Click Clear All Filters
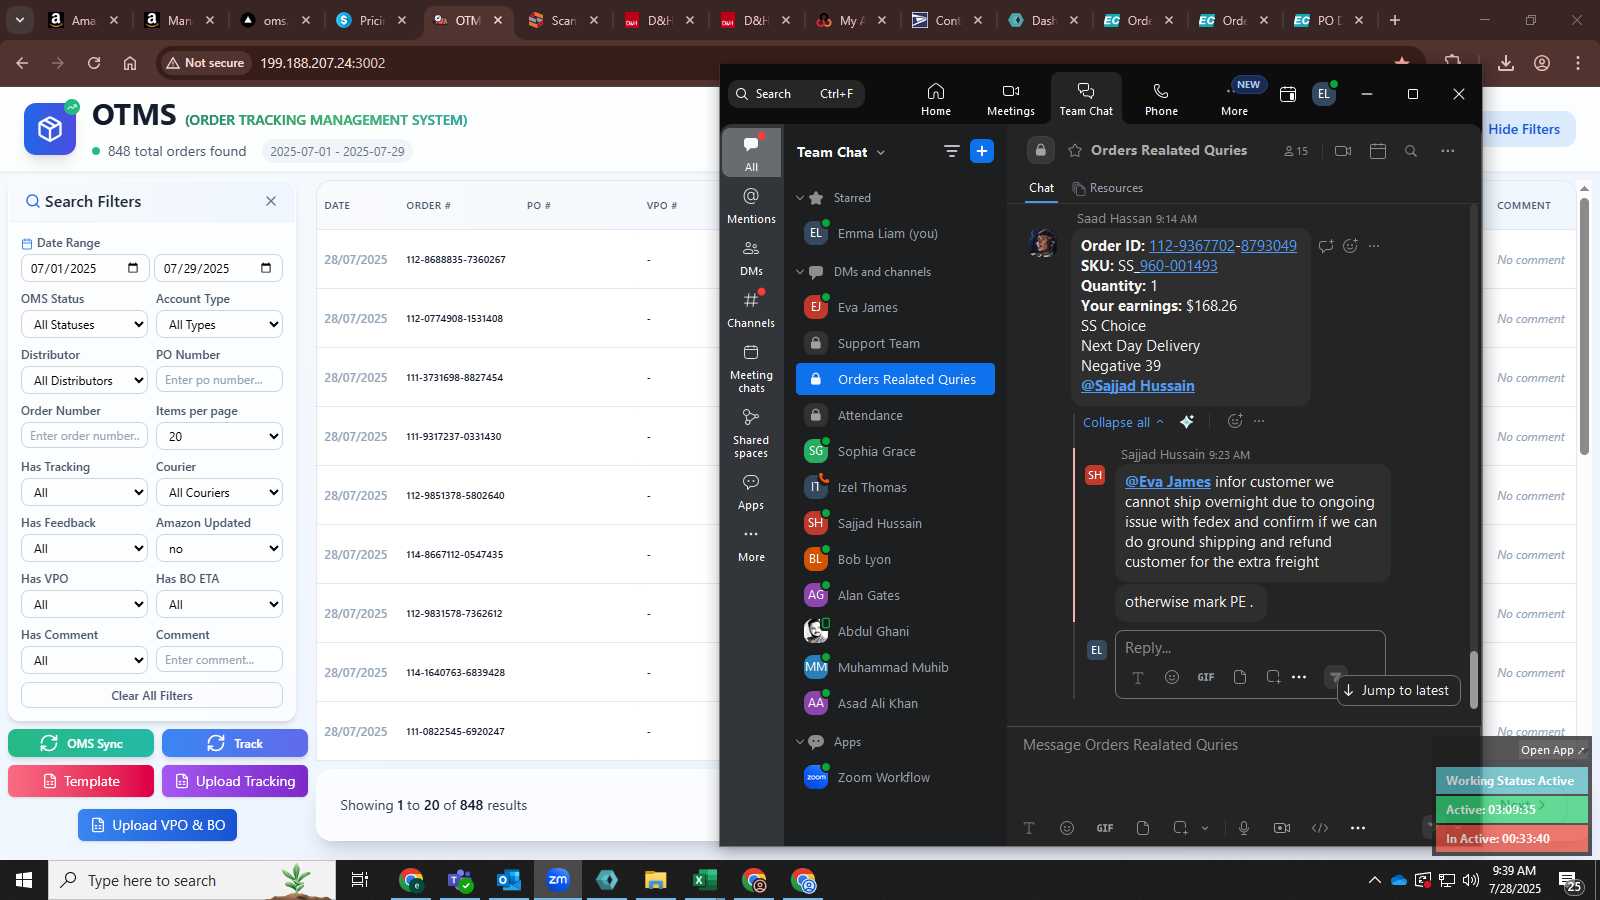The image size is (1600, 900). tap(152, 695)
